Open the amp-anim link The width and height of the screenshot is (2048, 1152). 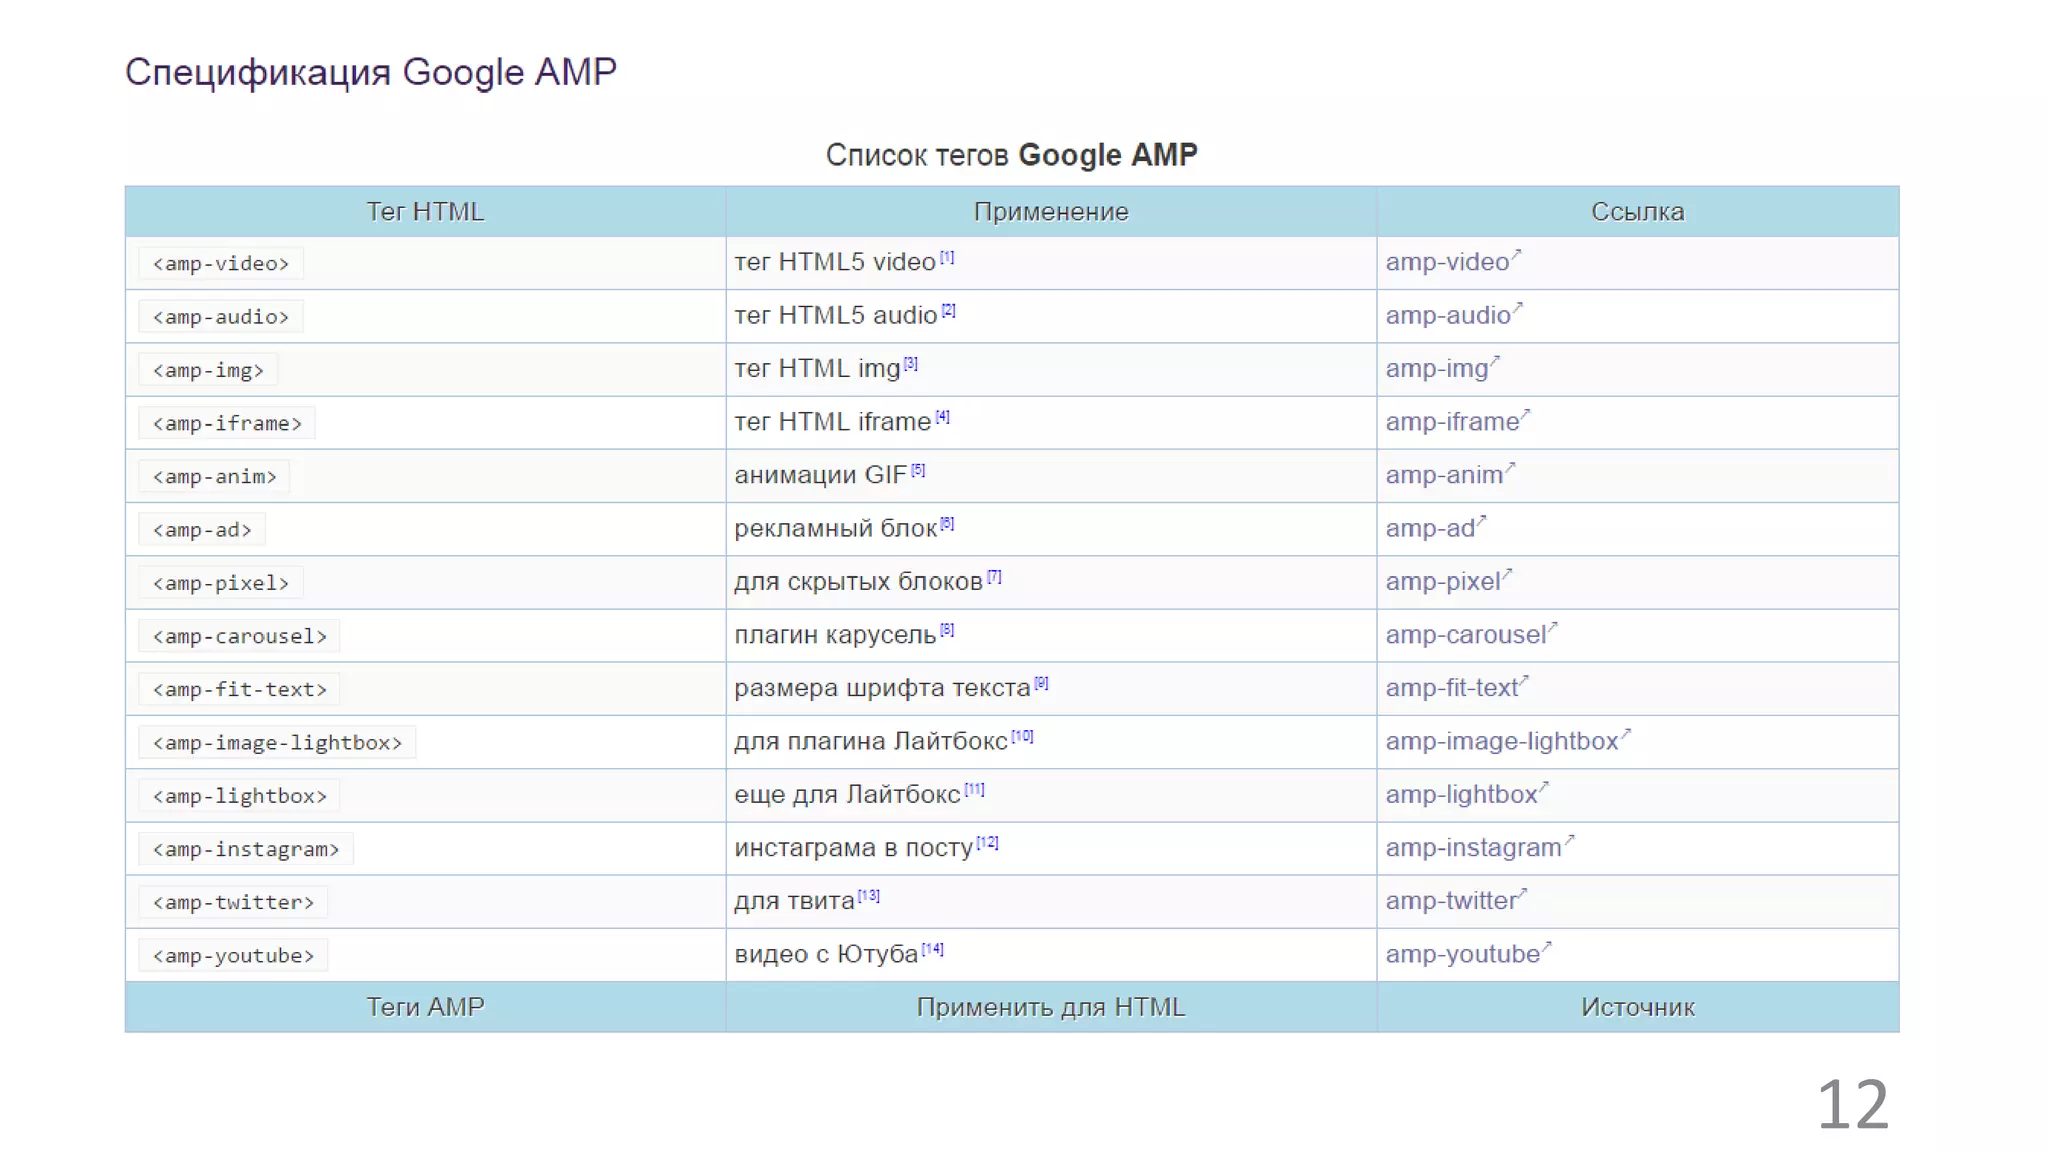pos(1444,475)
